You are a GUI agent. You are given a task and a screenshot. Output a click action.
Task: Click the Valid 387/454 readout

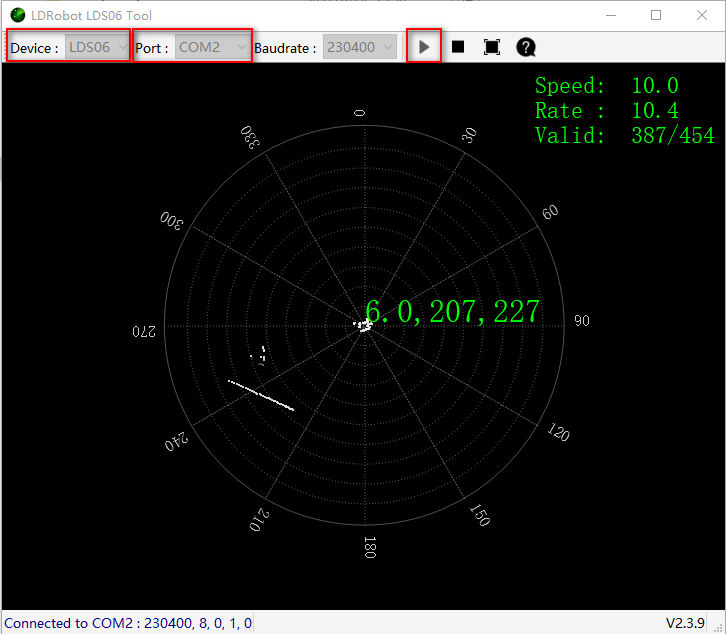tap(625, 136)
